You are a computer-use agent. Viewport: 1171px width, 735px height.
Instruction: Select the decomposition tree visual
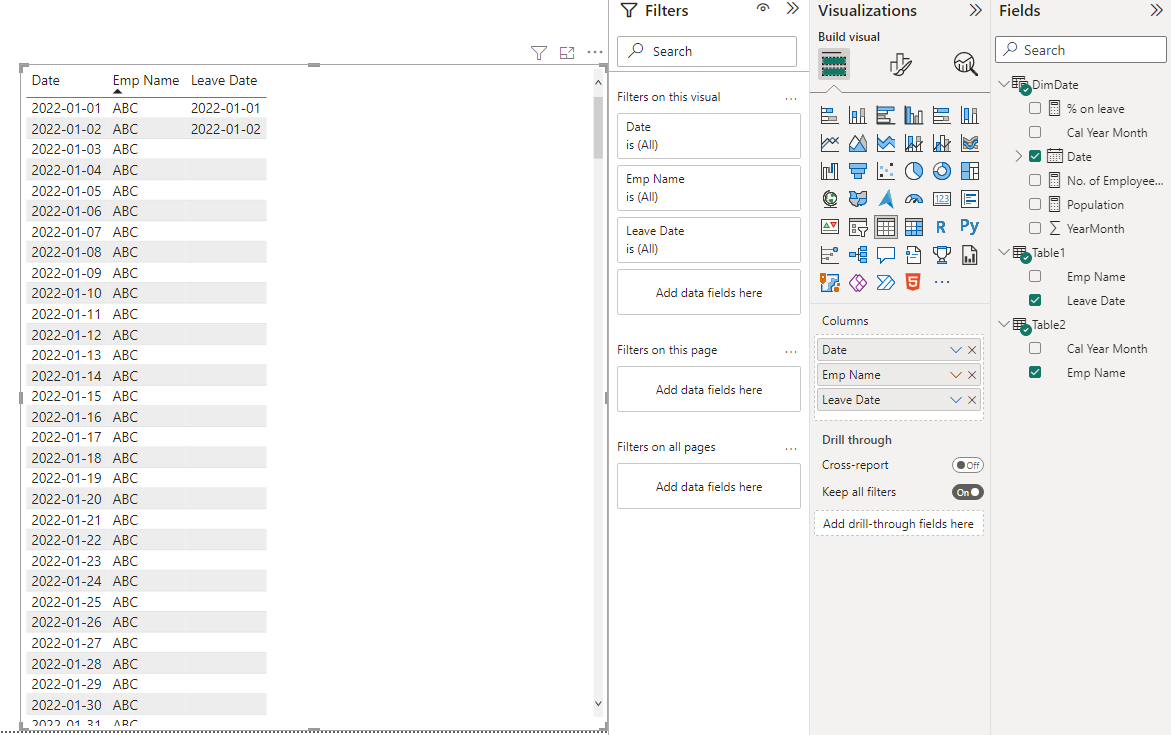(857, 255)
